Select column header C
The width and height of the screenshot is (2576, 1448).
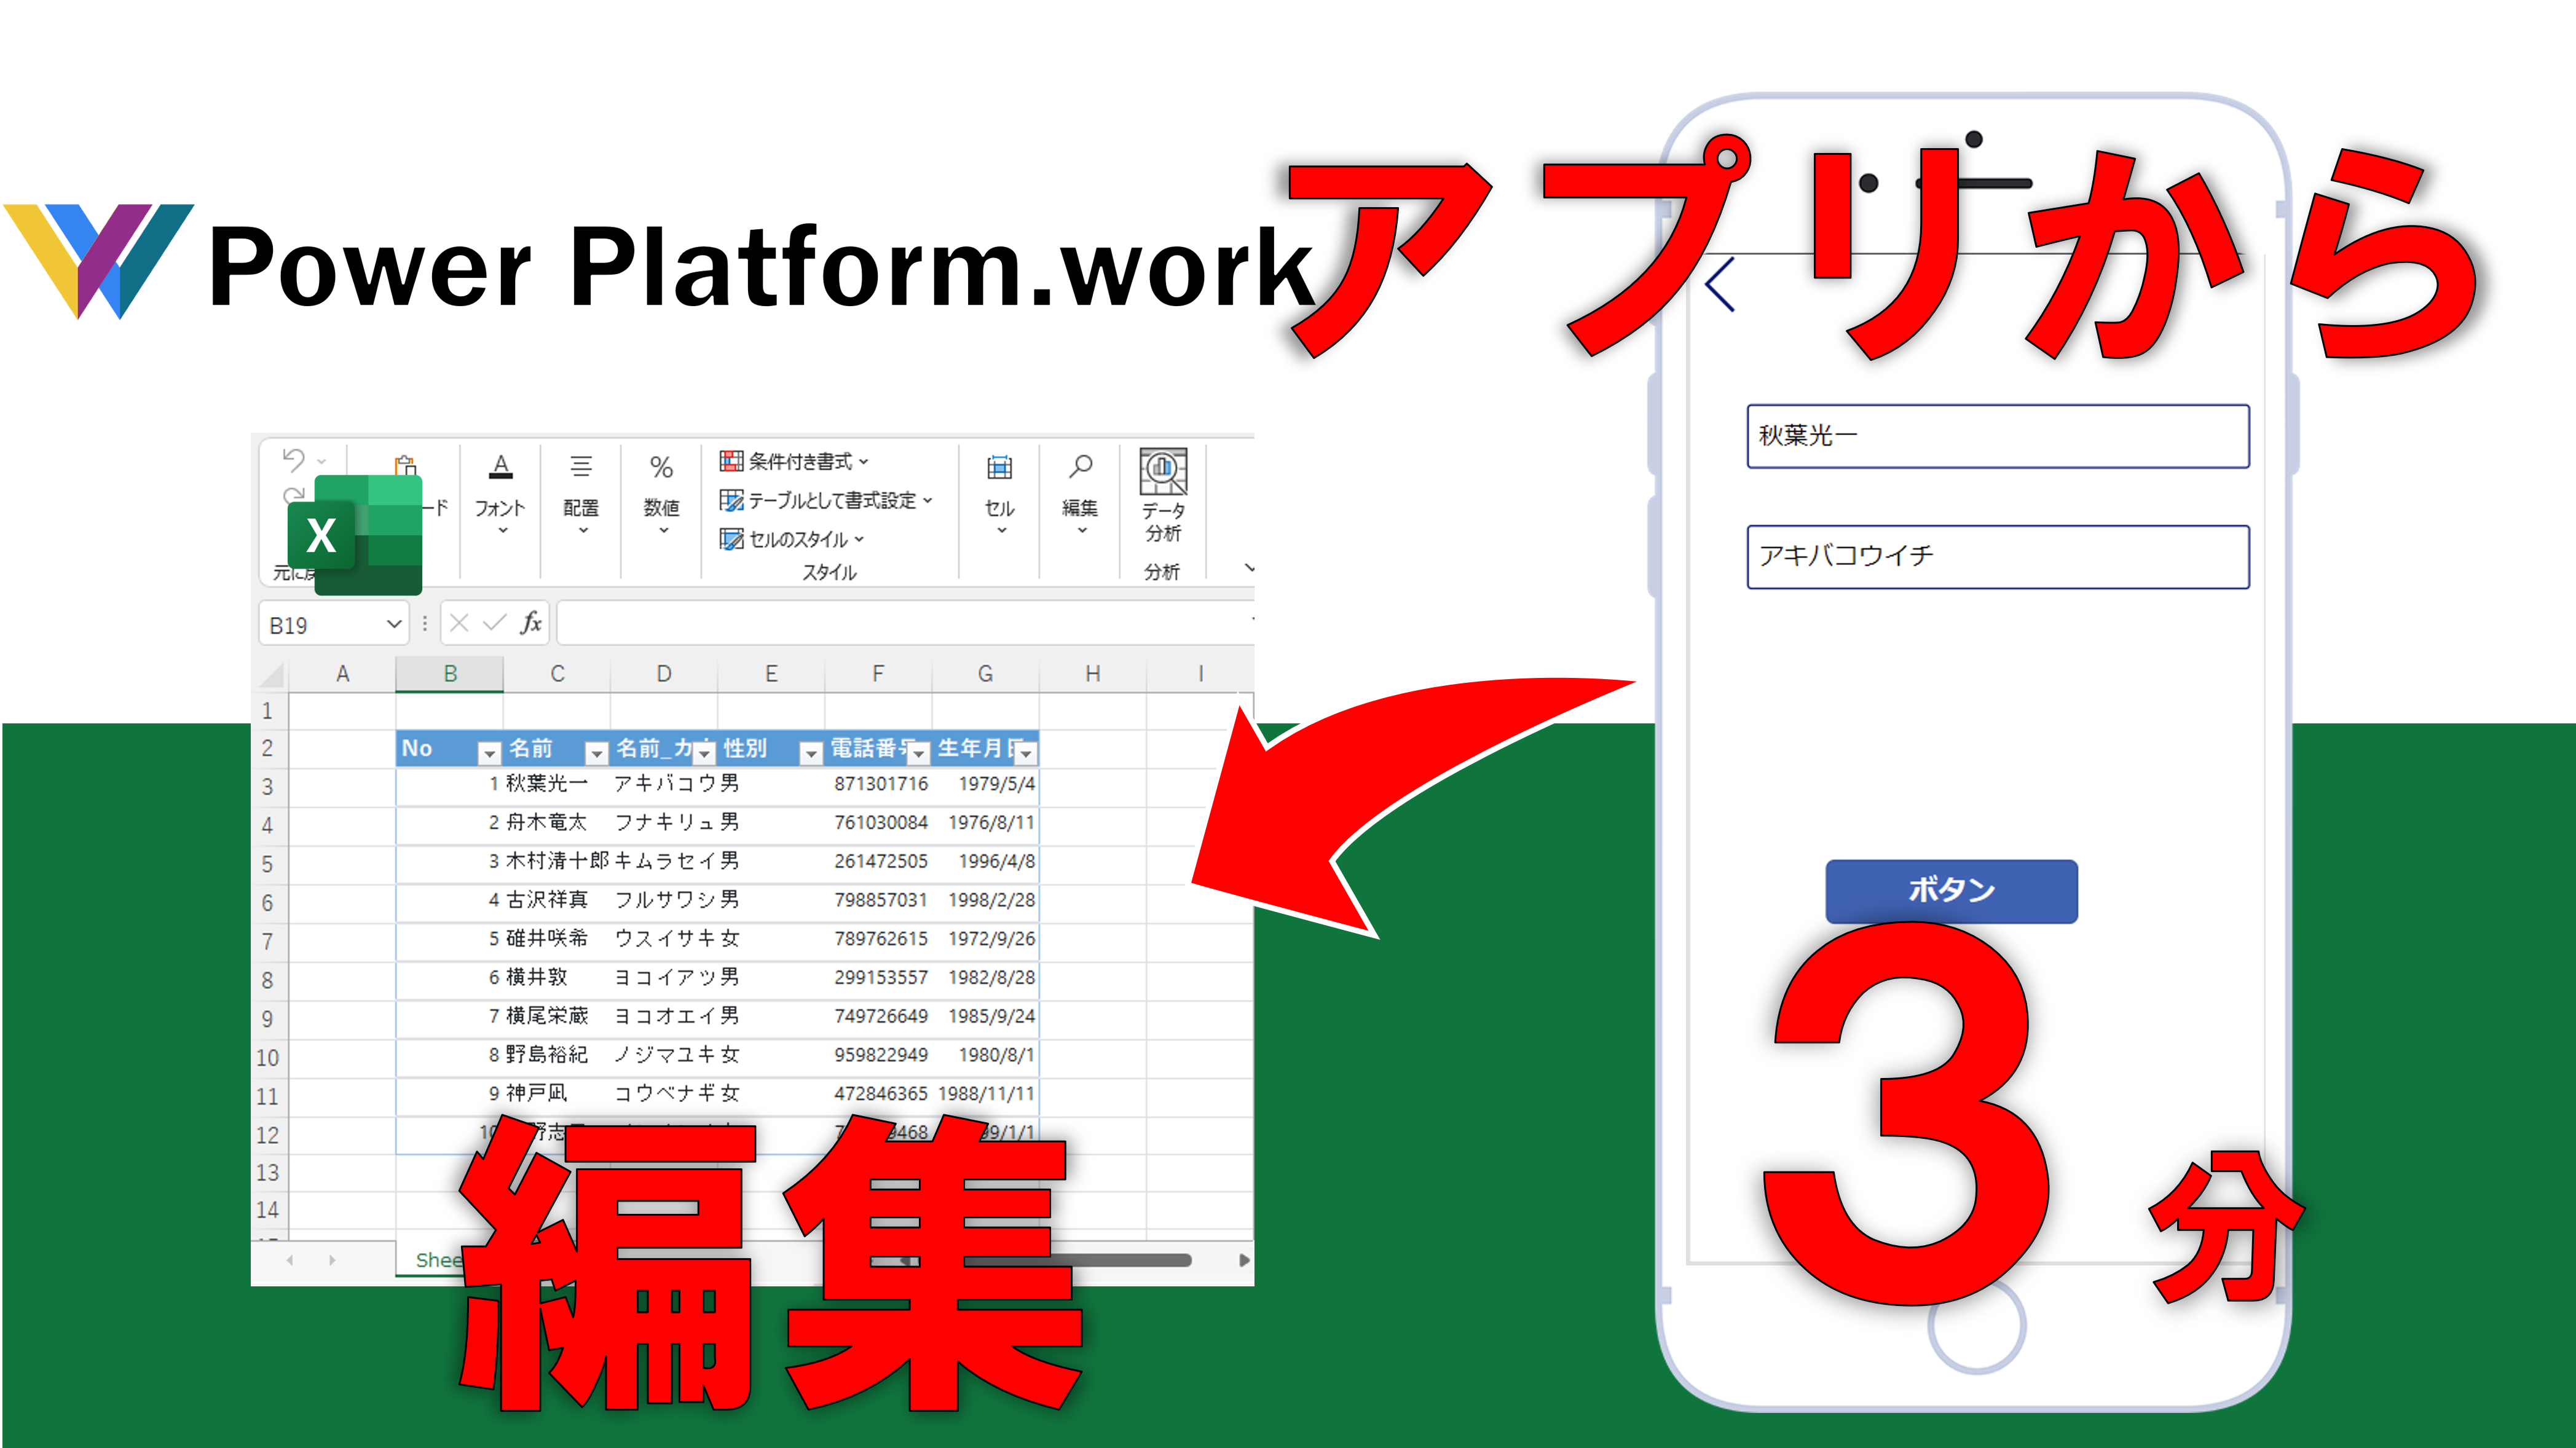click(x=557, y=674)
